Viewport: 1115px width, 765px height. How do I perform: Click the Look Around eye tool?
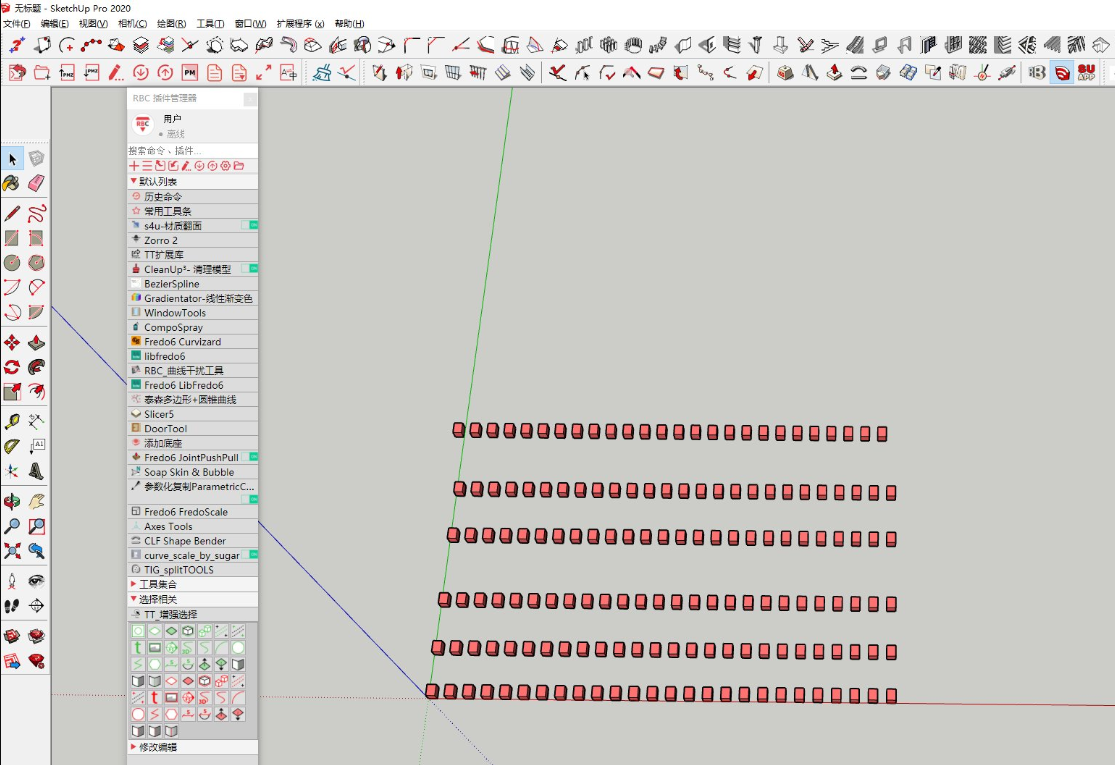(x=36, y=581)
